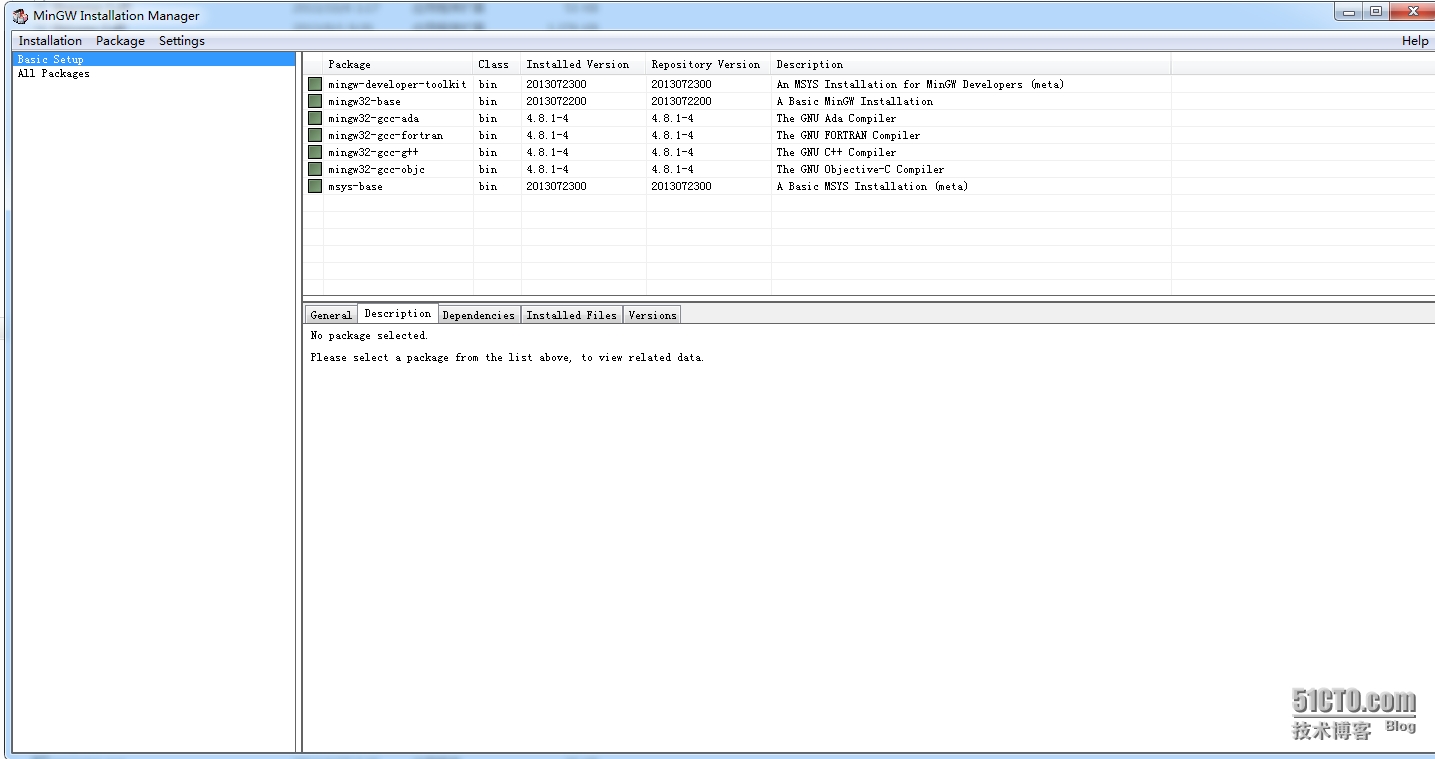This screenshot has height=759, width=1435.
Task: Switch to the Description tab
Action: point(398,313)
